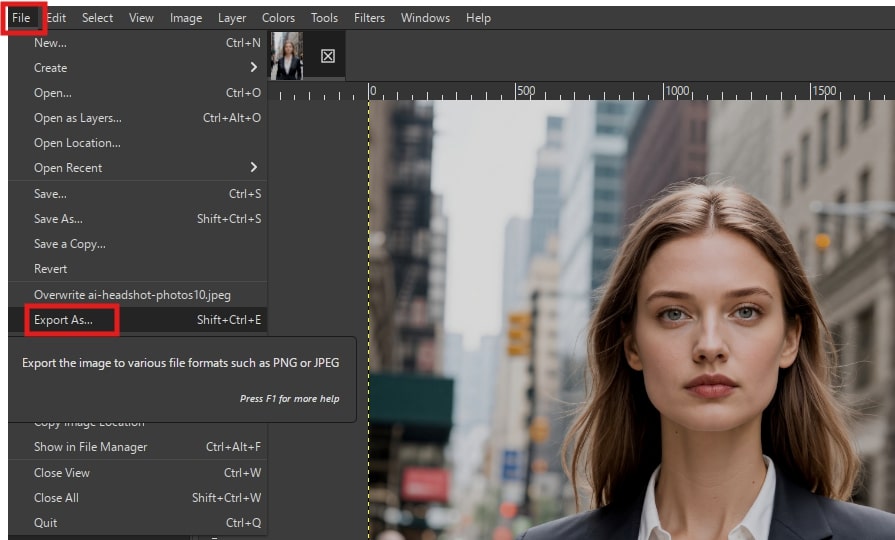Click Quit menu entry
This screenshot has height=540, width=895.
[x=138, y=523]
